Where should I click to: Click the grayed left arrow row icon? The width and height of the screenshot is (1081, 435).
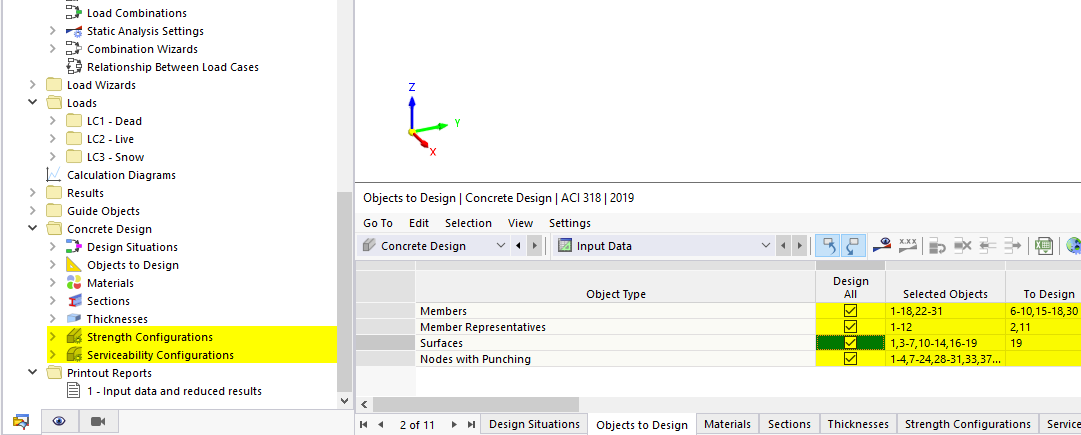click(987, 245)
